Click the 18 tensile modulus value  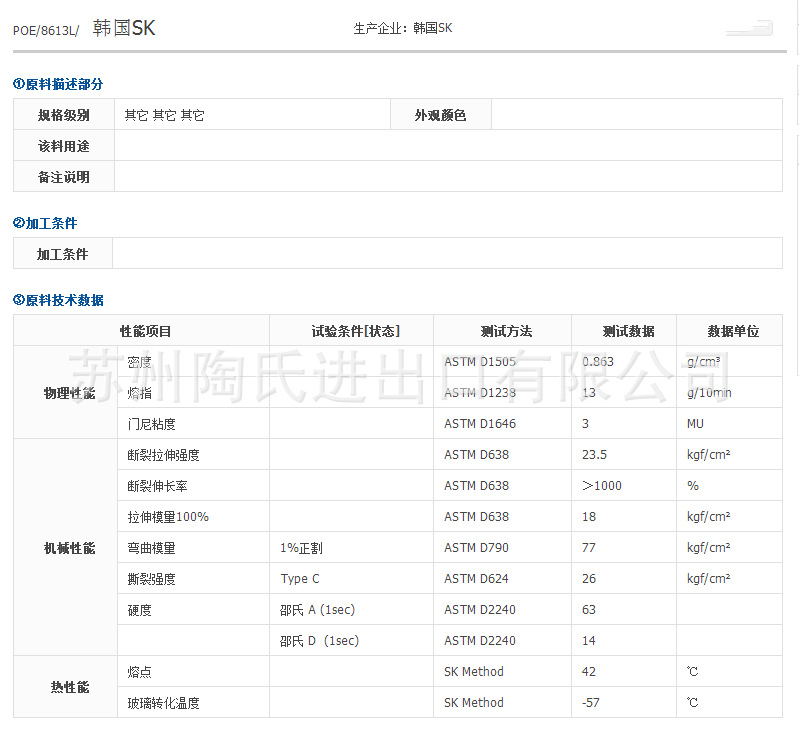[589, 517]
